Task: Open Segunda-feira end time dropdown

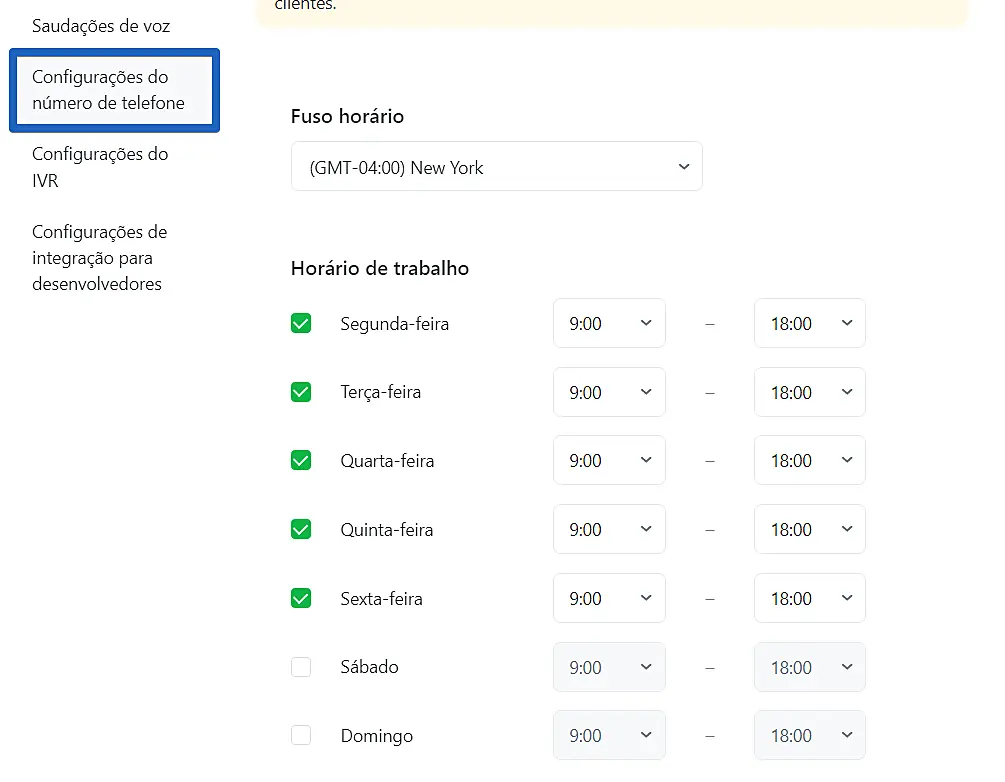Action: [809, 324]
